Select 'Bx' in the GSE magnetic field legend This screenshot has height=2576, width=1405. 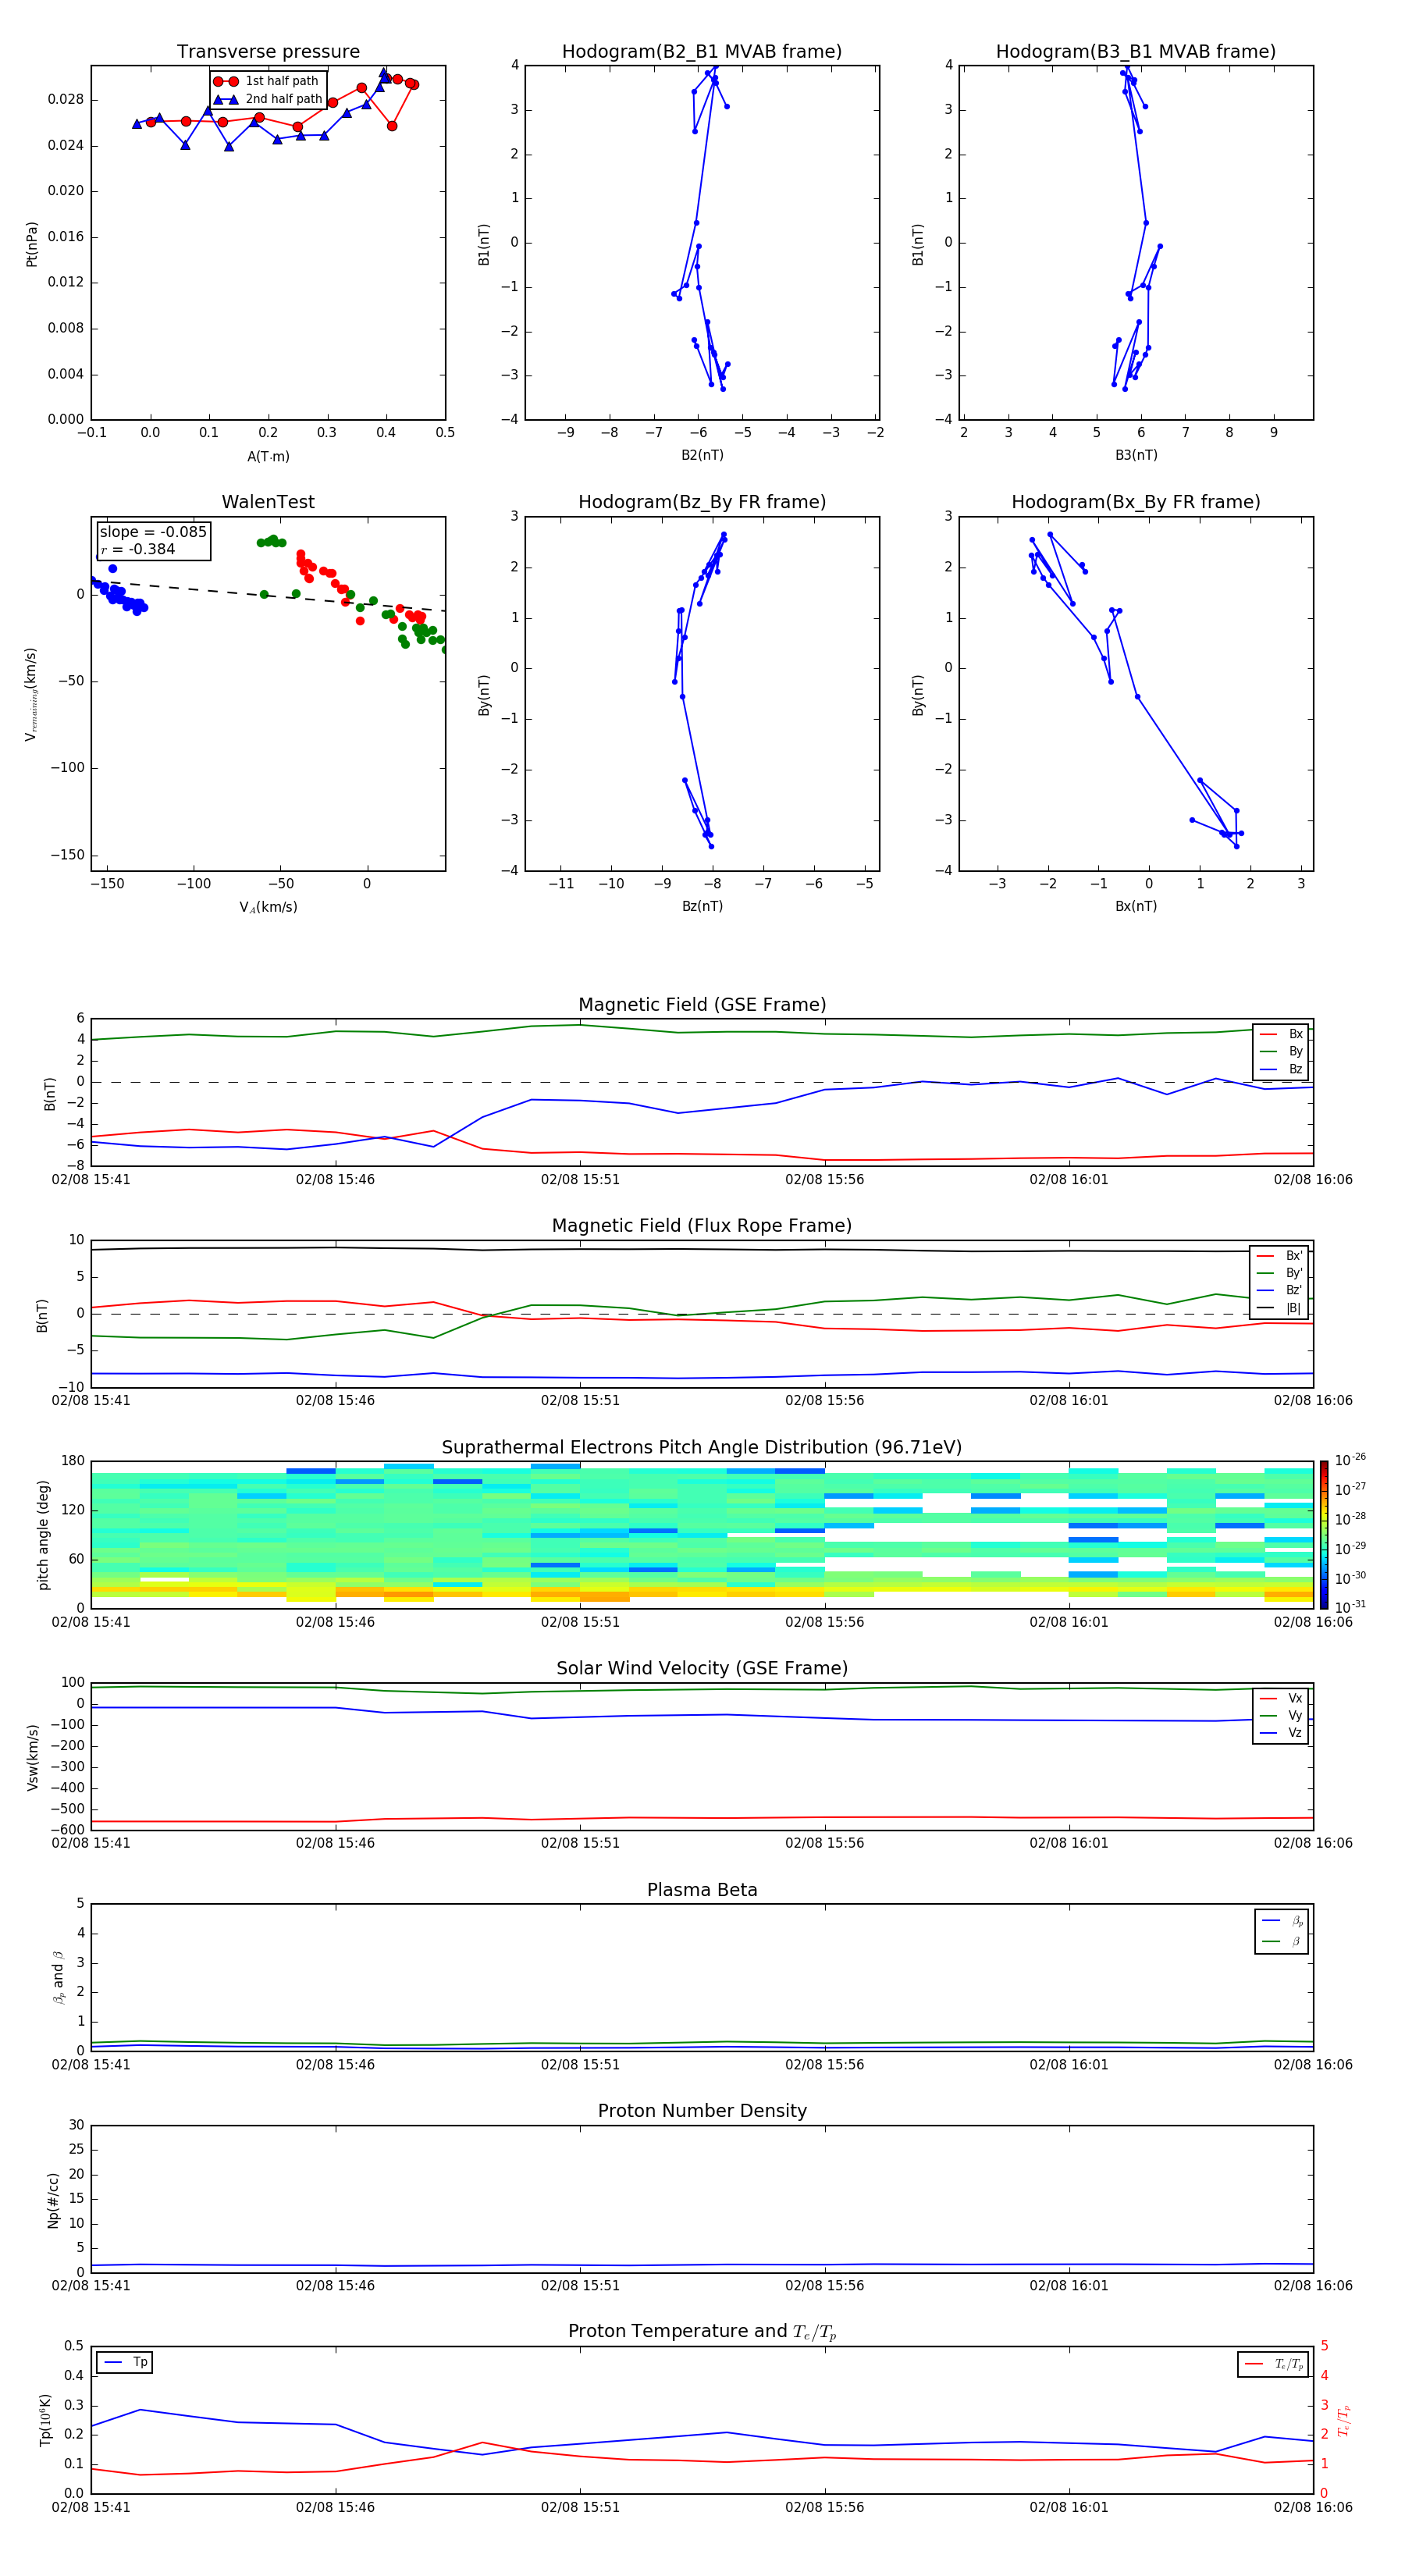(x=1281, y=1034)
